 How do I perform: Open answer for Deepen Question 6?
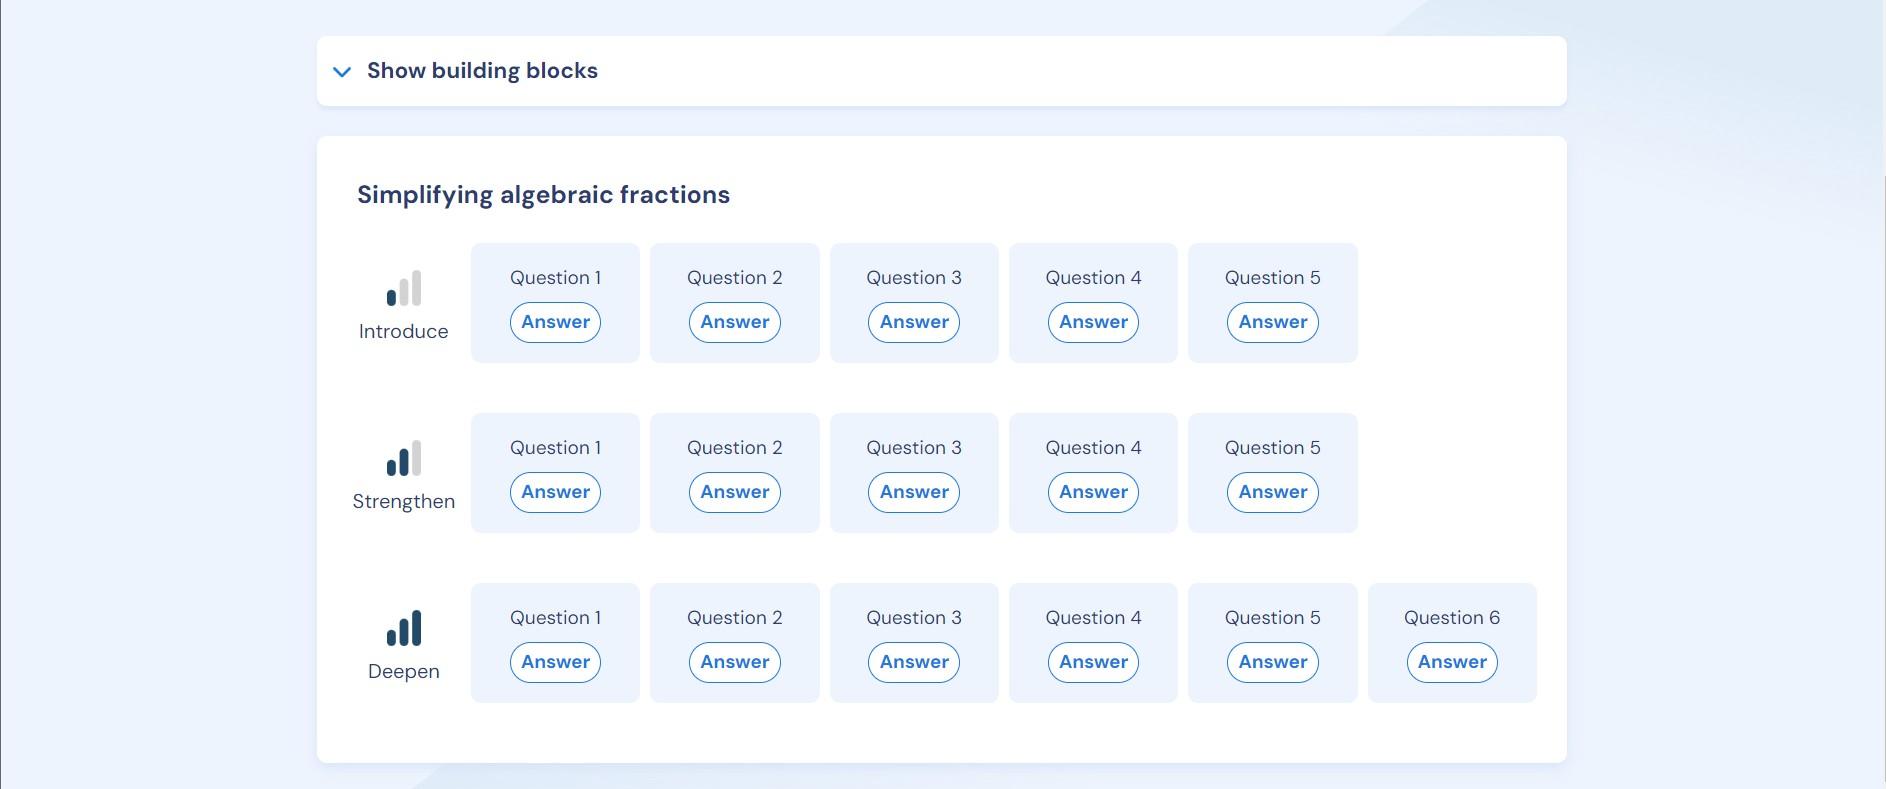coord(1452,662)
